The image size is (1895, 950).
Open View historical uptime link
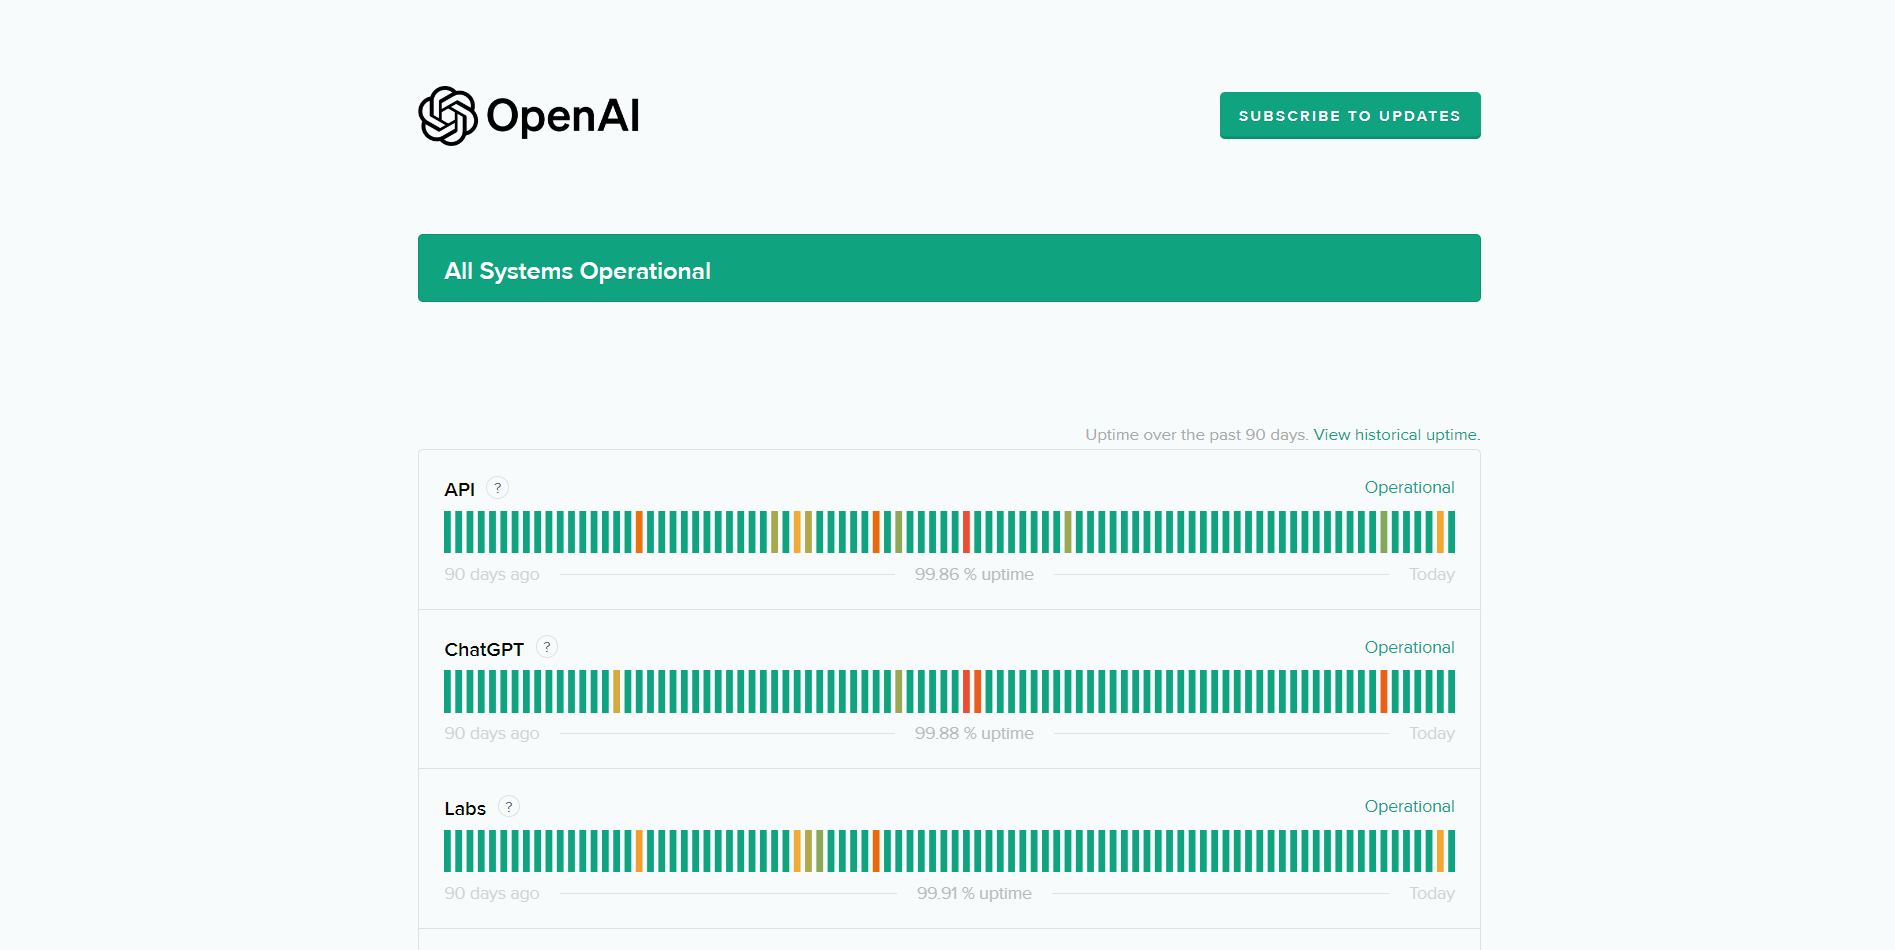[x=1396, y=435]
